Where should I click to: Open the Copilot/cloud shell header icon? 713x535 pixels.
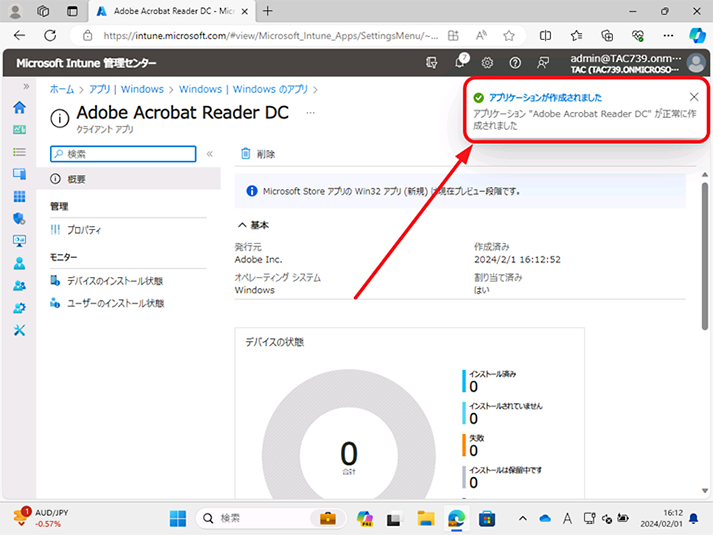(x=432, y=63)
